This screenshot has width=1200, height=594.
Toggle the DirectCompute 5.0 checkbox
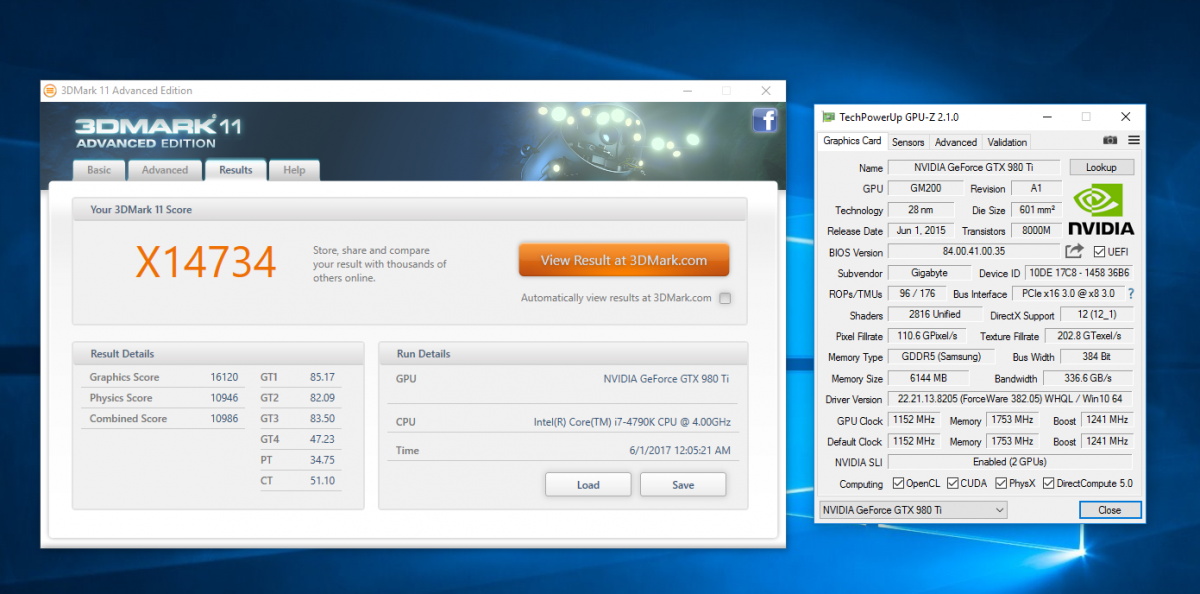[1049, 484]
